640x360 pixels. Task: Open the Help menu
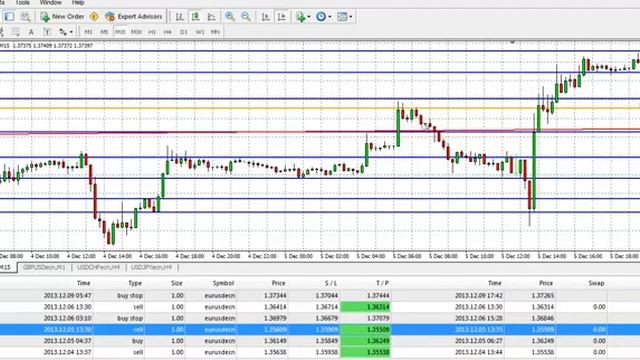(x=78, y=2)
